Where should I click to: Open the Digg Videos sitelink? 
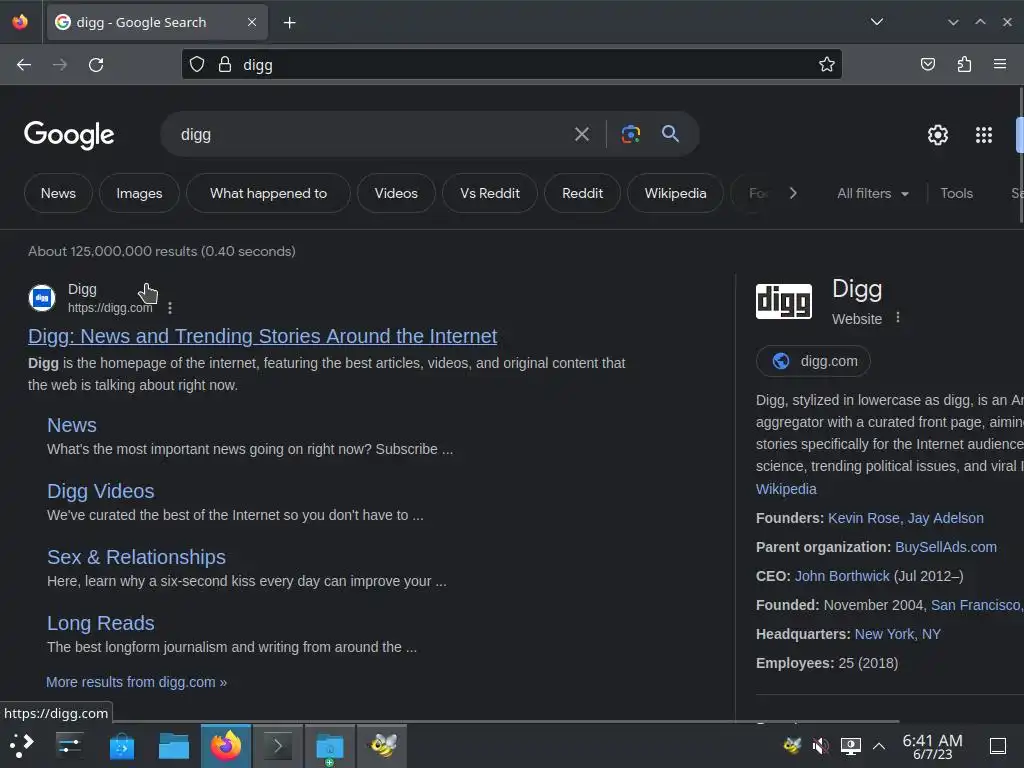101,491
